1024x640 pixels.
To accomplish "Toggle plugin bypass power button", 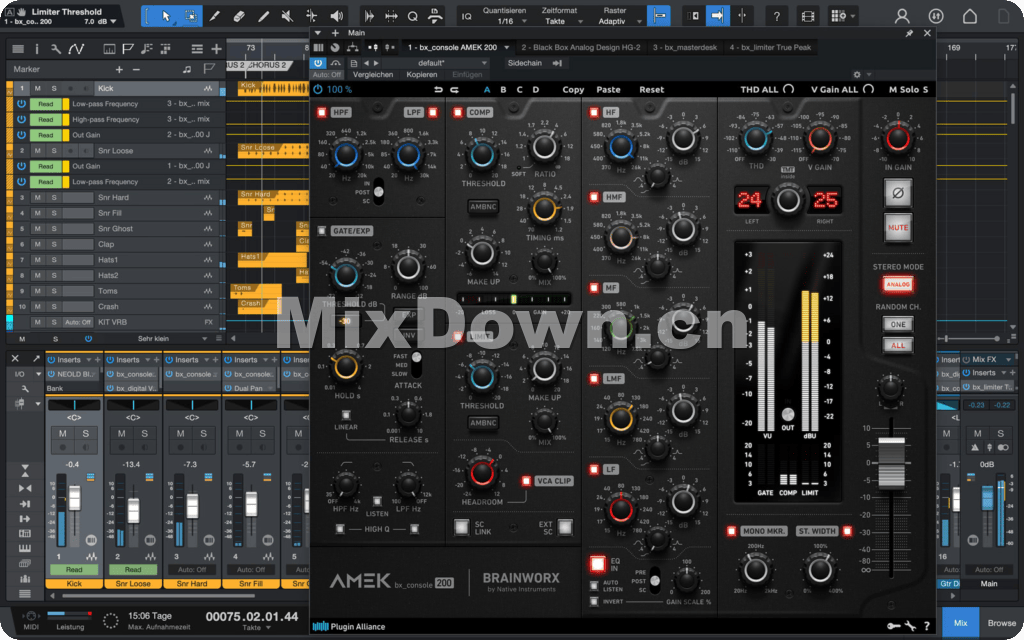I will 317,89.
